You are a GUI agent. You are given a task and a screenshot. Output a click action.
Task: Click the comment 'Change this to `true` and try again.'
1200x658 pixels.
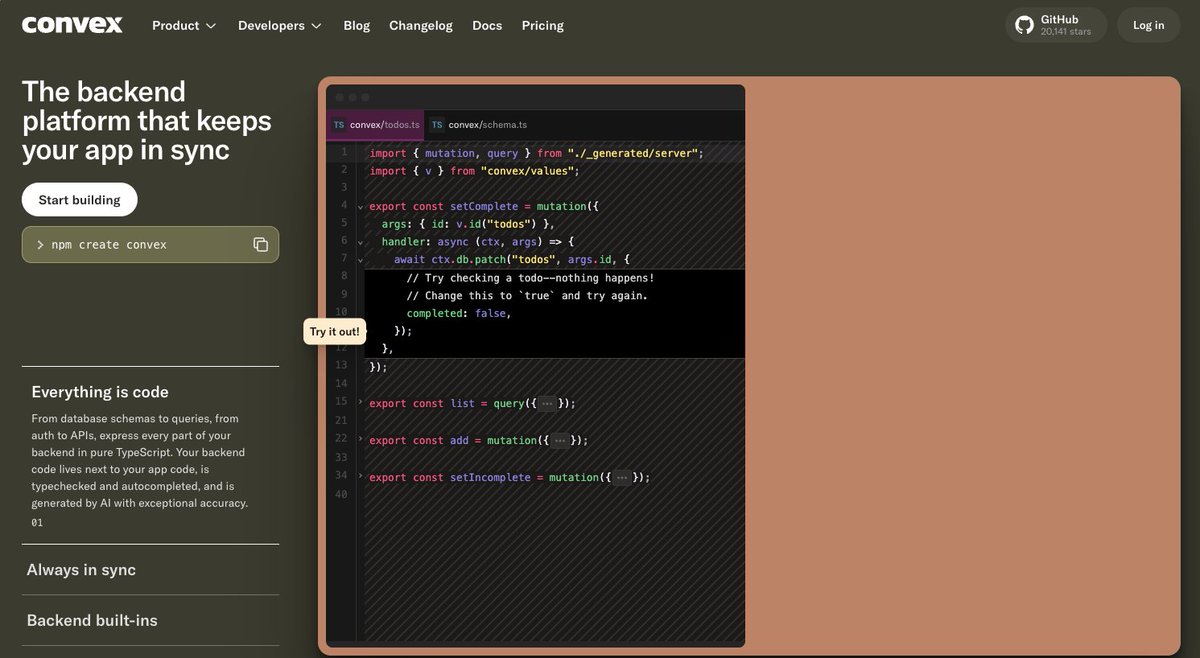click(x=527, y=296)
